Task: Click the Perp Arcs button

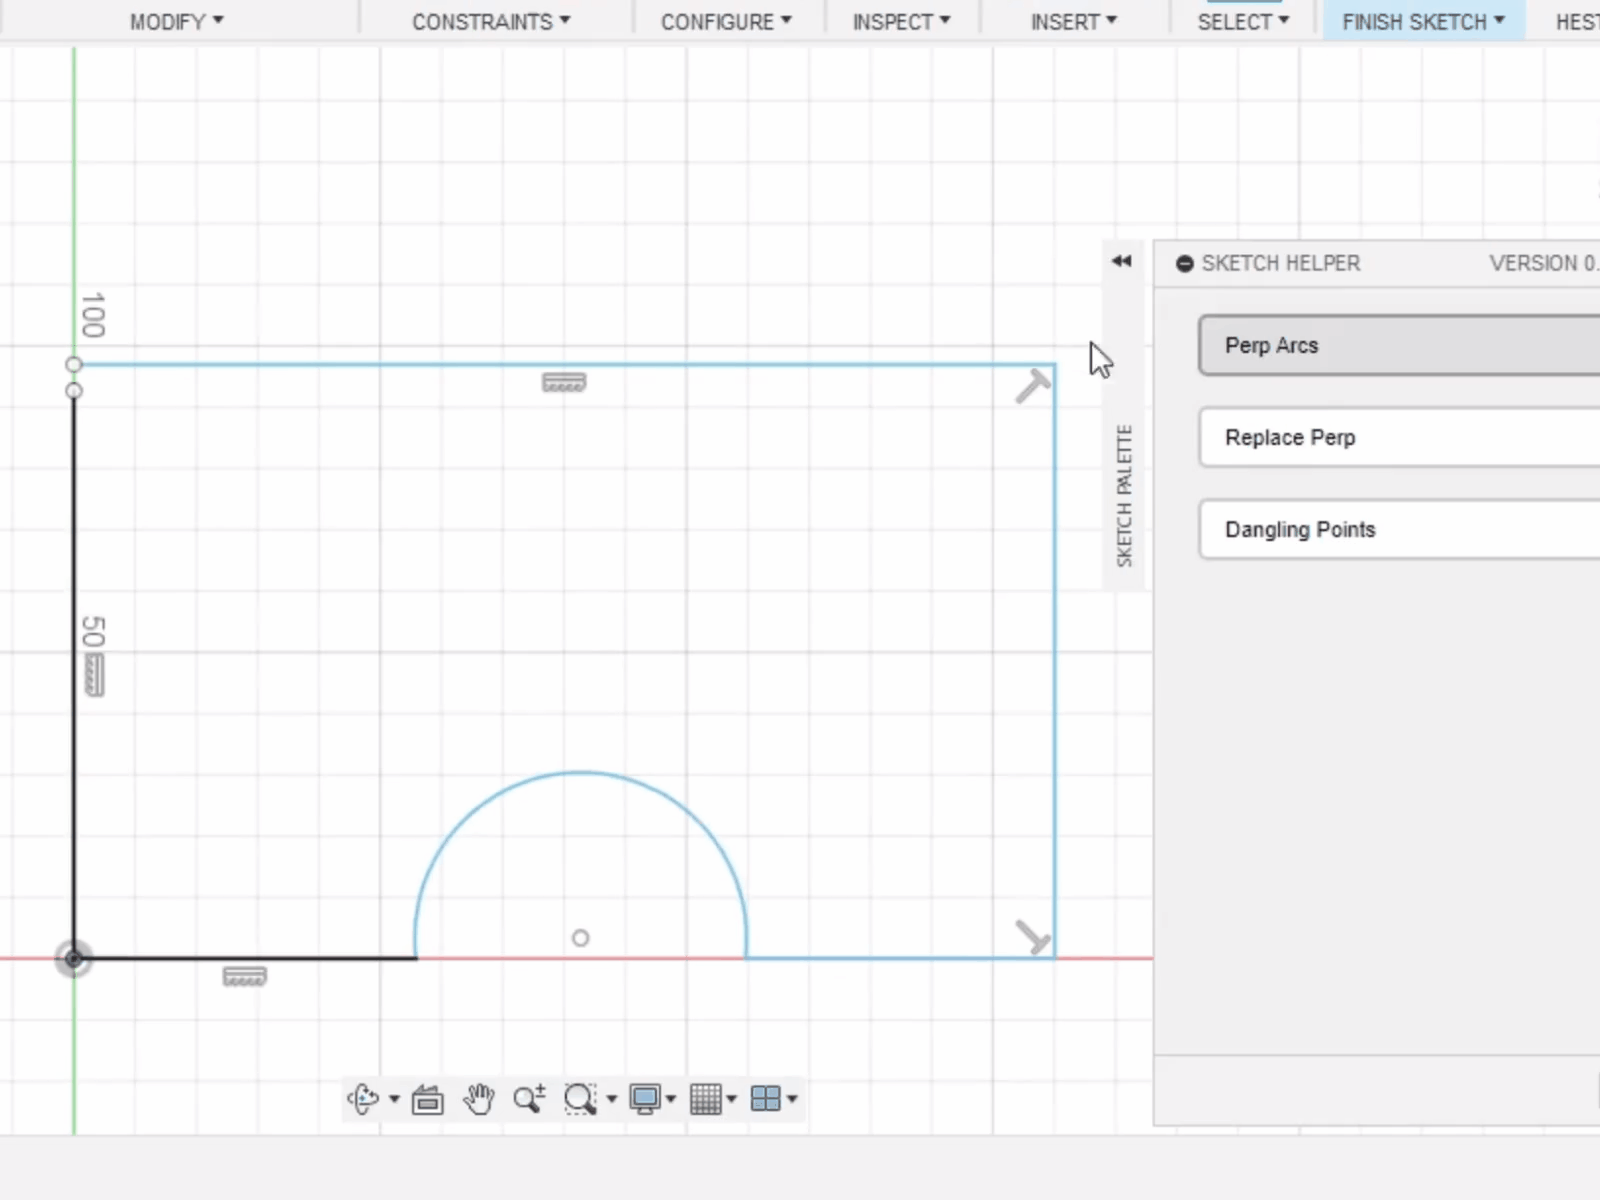Action: click(1399, 345)
